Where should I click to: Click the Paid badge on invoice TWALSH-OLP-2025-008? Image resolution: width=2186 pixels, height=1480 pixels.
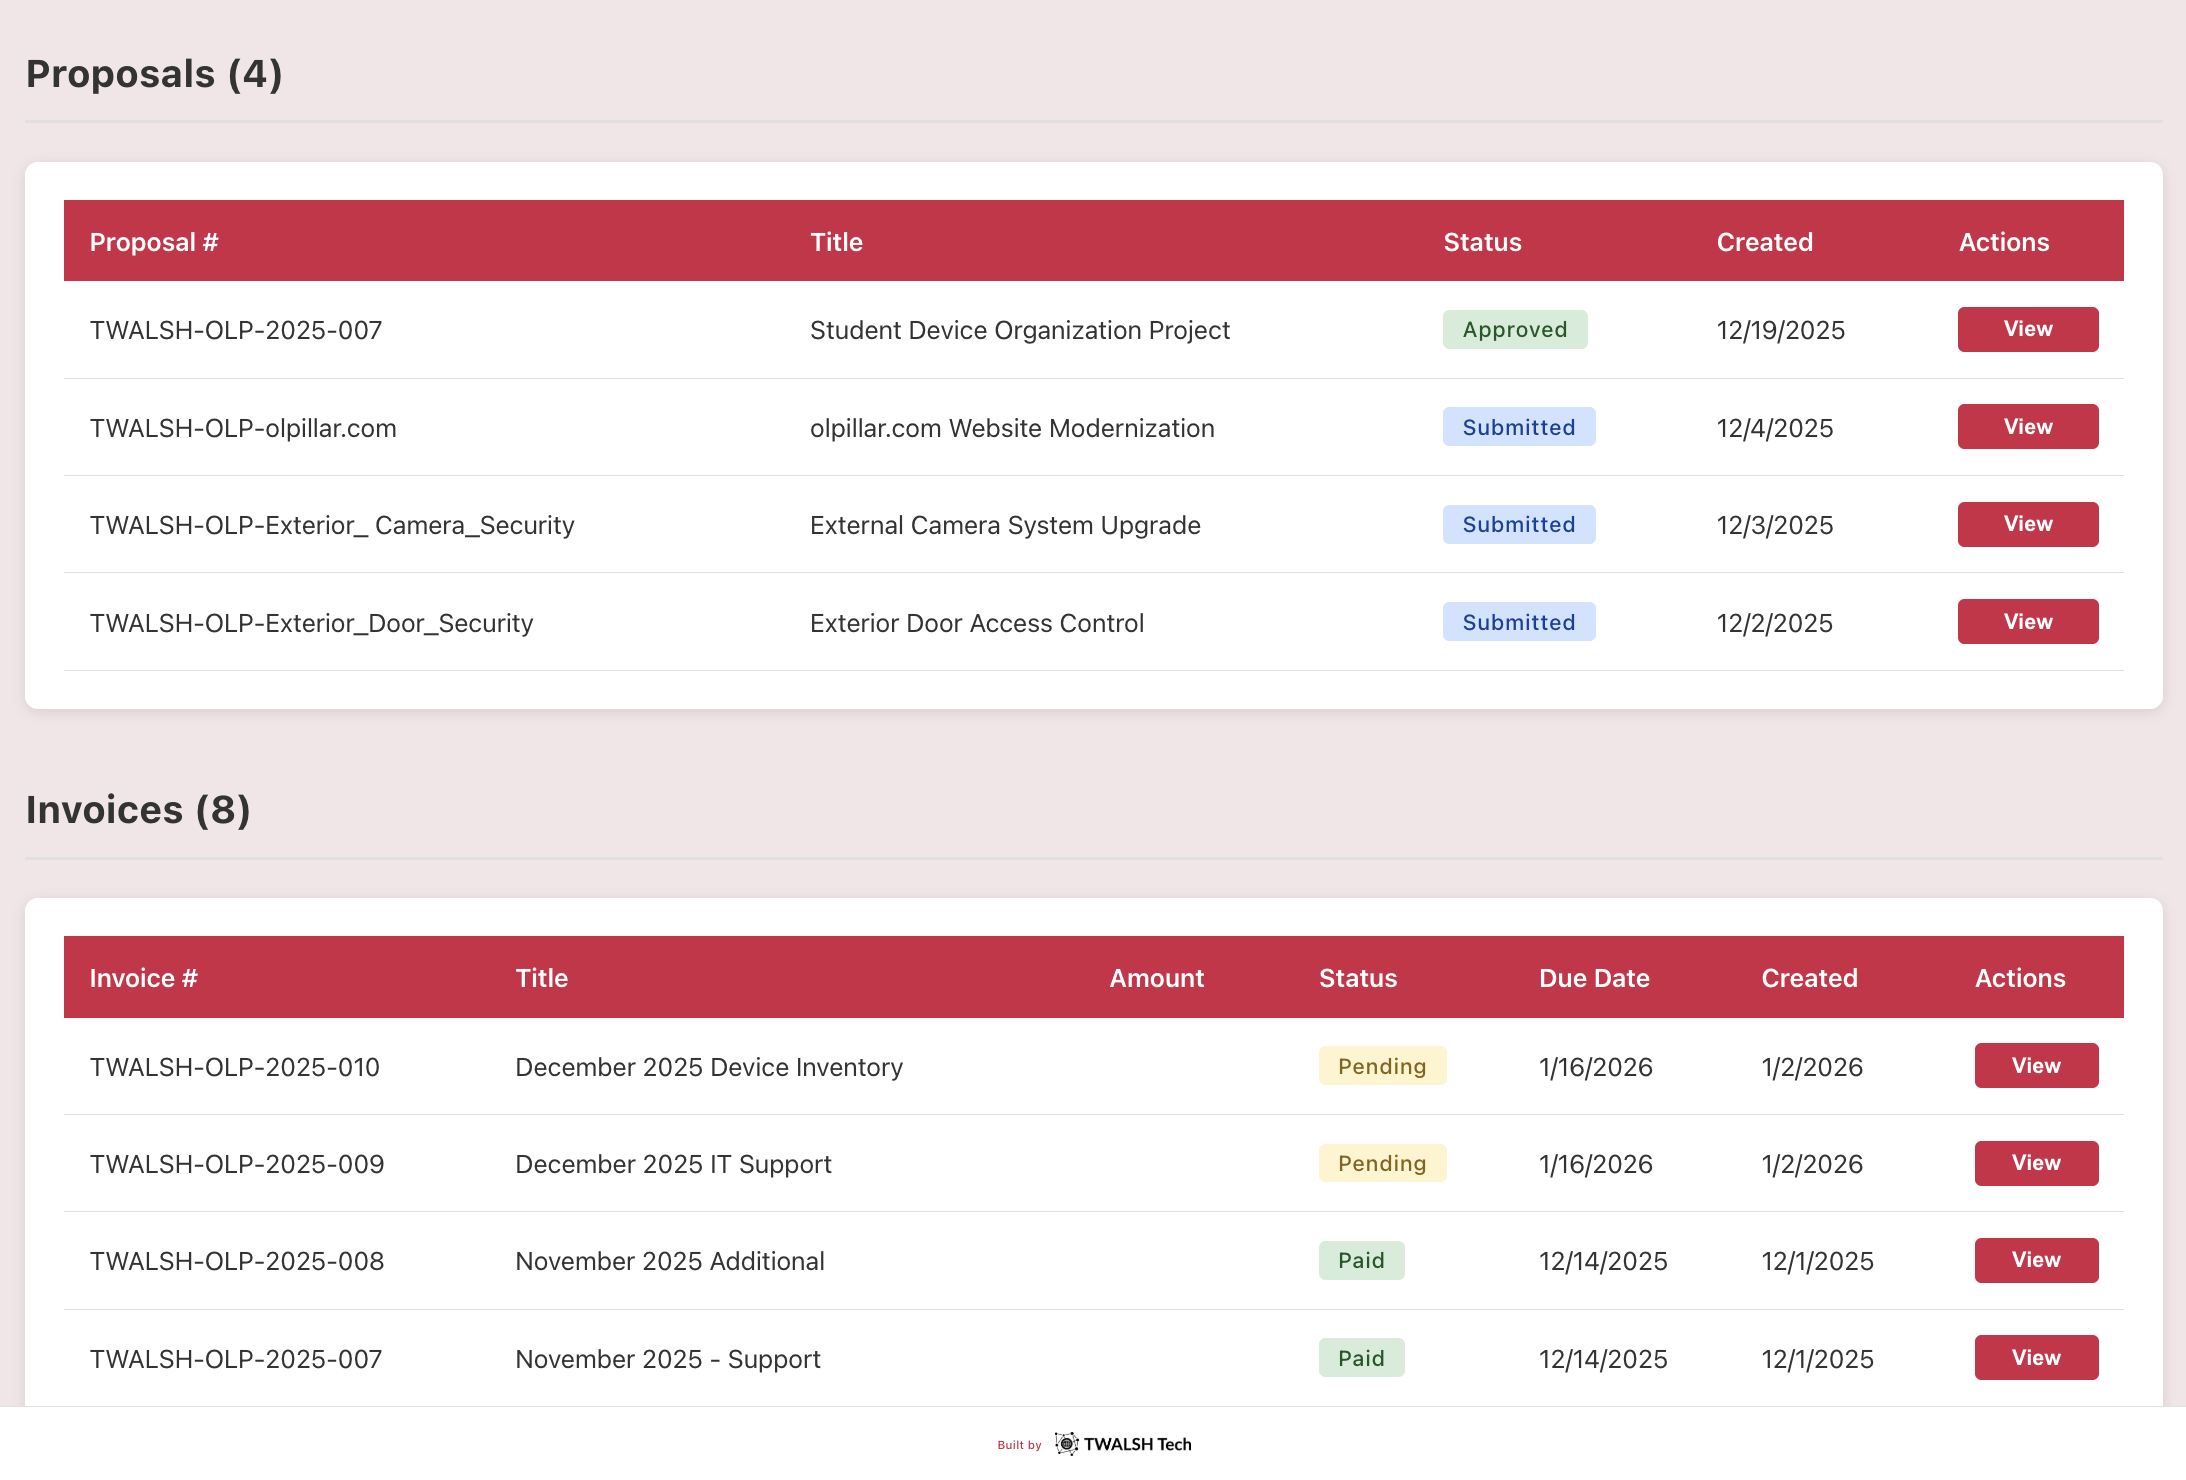tap(1361, 1260)
